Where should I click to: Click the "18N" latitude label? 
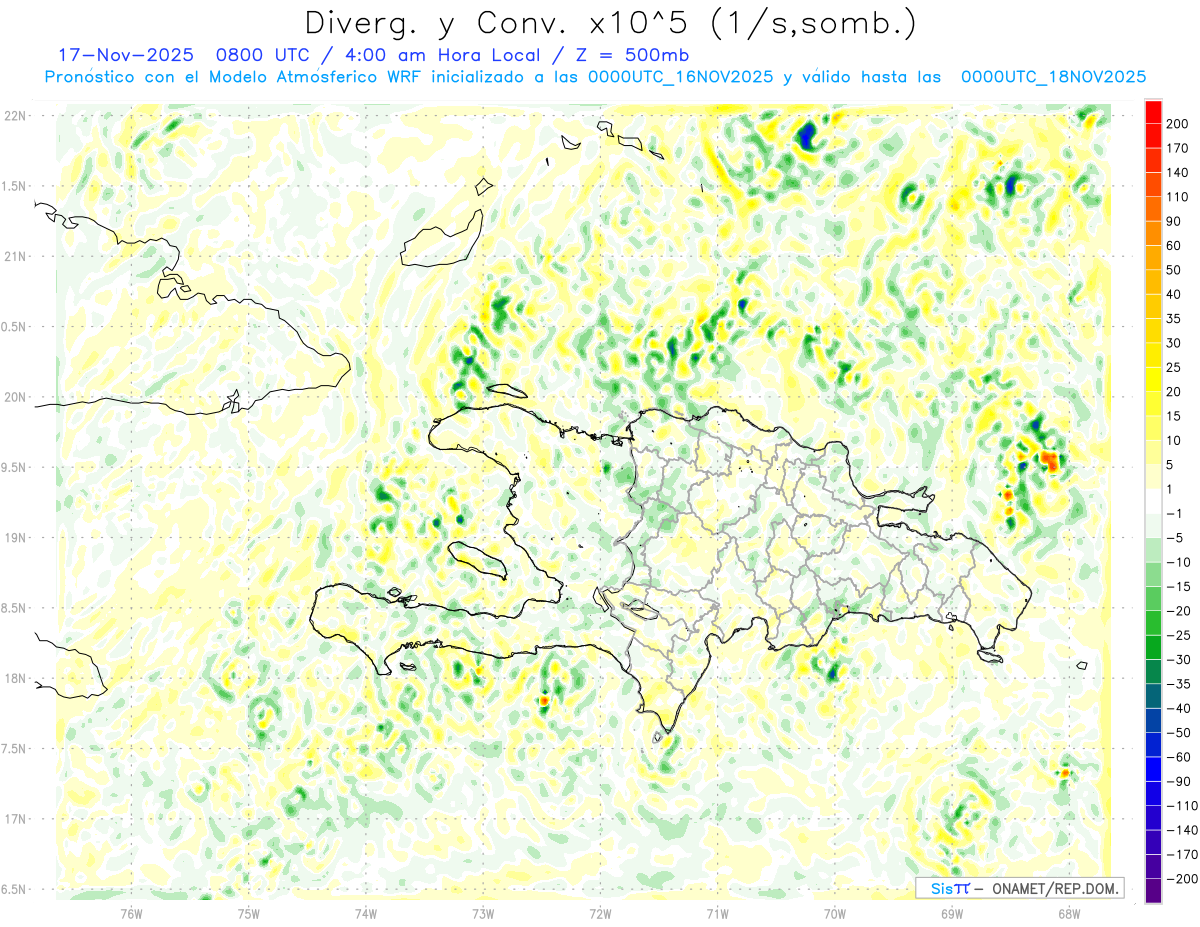tap(15, 679)
